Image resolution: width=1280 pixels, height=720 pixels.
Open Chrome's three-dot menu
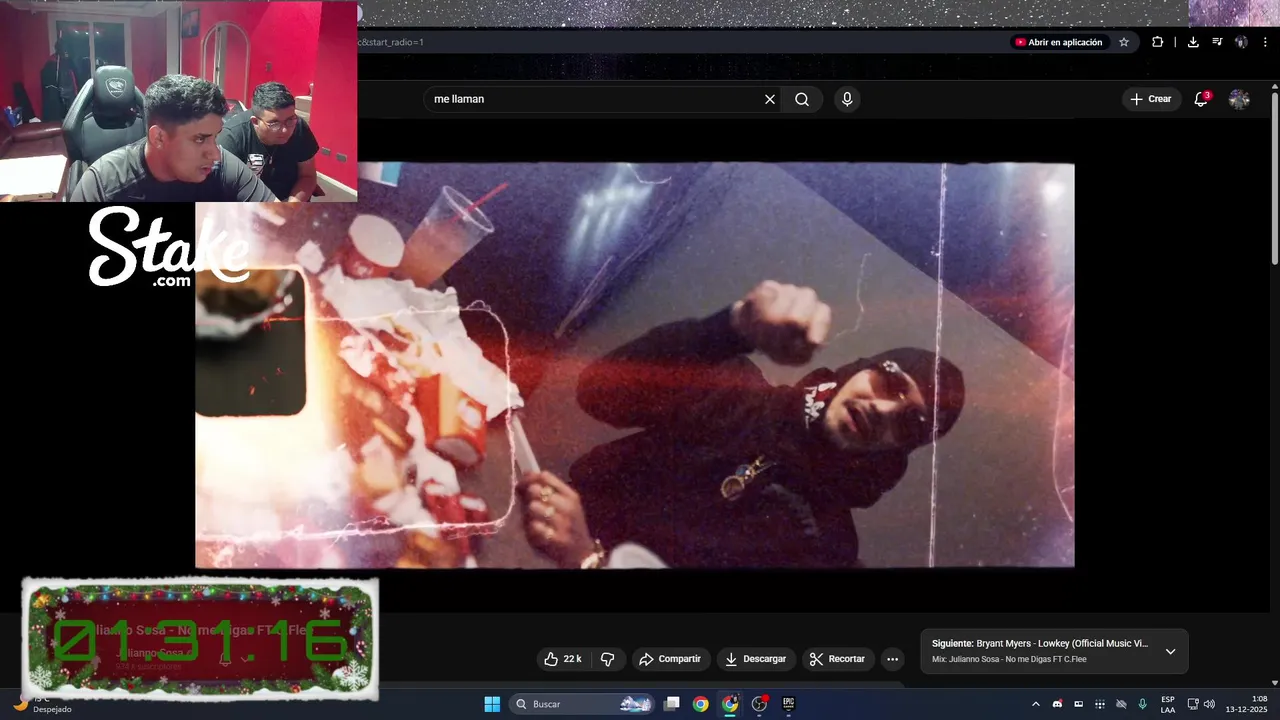pyautogui.click(x=1264, y=42)
